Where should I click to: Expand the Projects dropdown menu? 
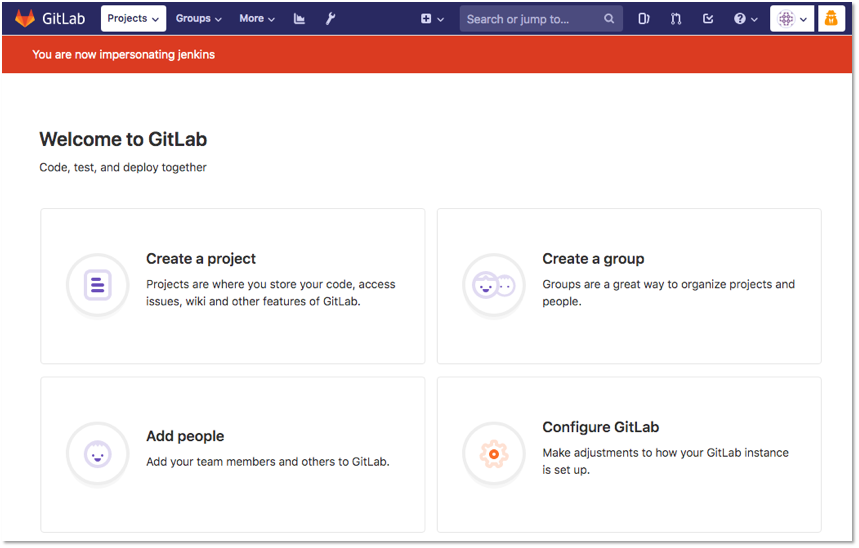[133, 19]
